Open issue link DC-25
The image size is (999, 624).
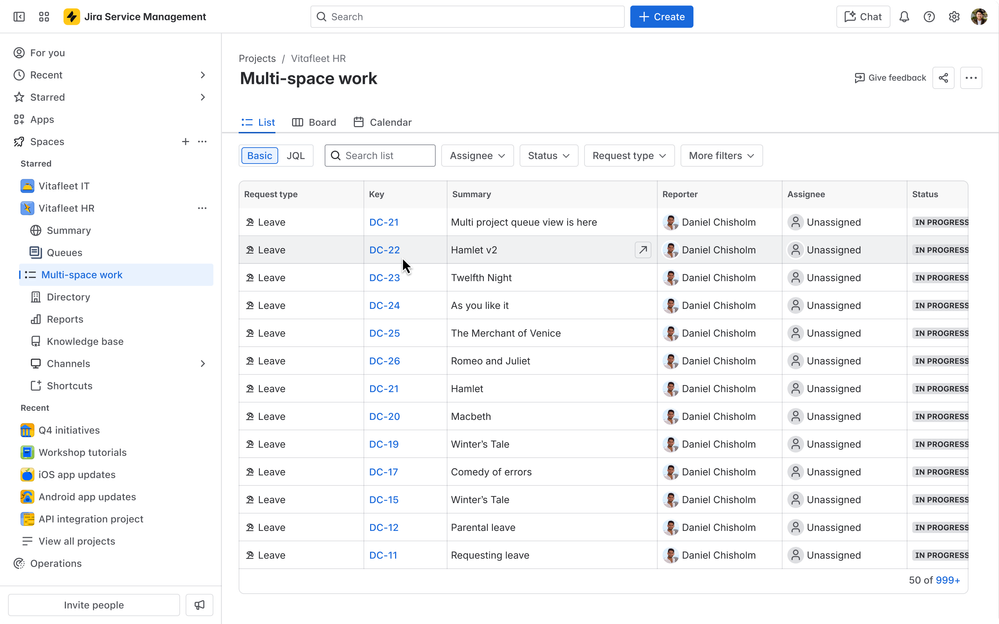tap(384, 333)
